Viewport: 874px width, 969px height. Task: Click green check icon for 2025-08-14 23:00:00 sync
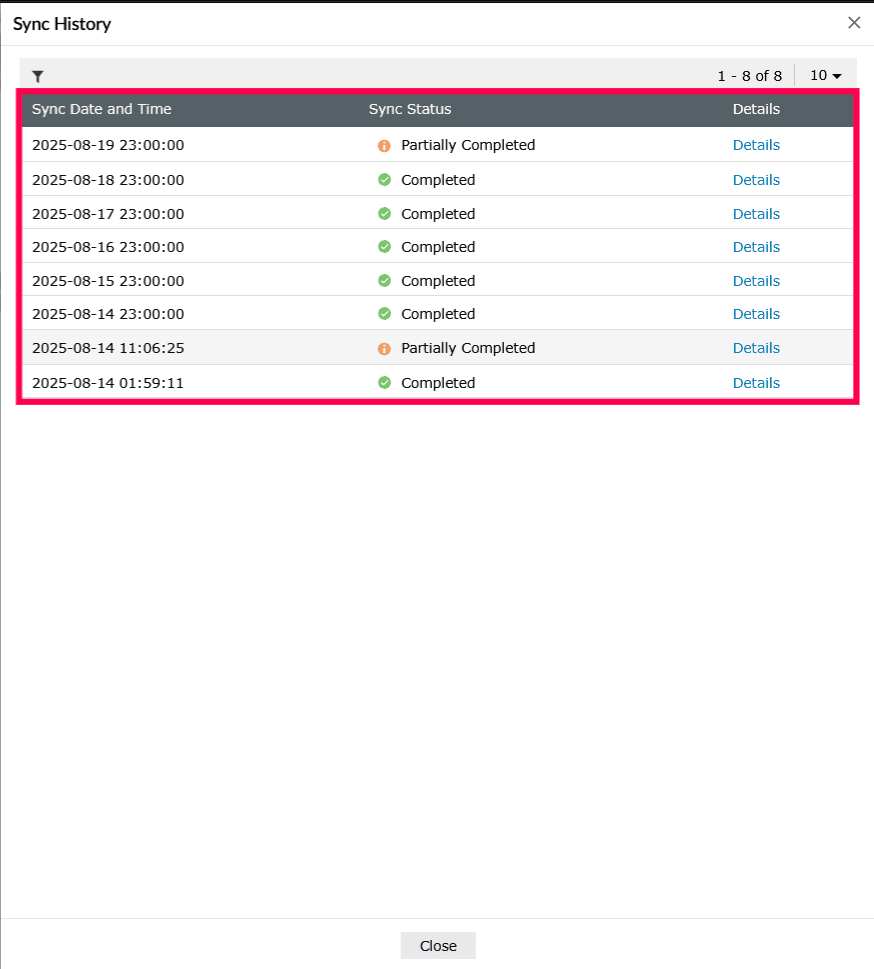384,314
